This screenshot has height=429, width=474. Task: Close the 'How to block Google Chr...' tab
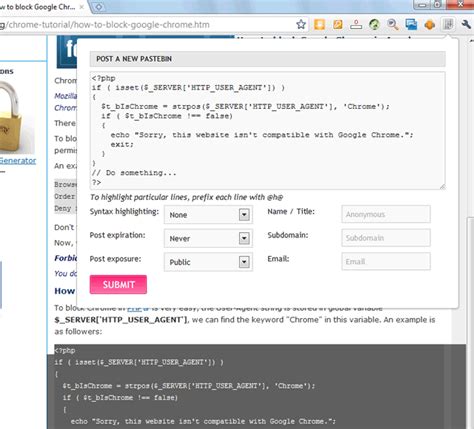click(81, 7)
